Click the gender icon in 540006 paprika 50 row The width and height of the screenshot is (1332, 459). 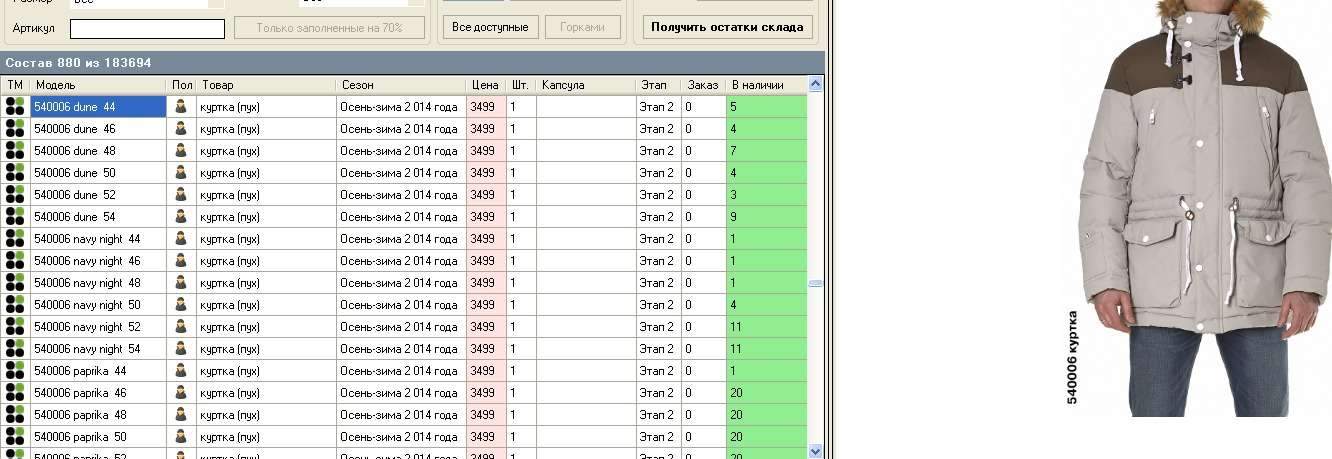tap(181, 436)
